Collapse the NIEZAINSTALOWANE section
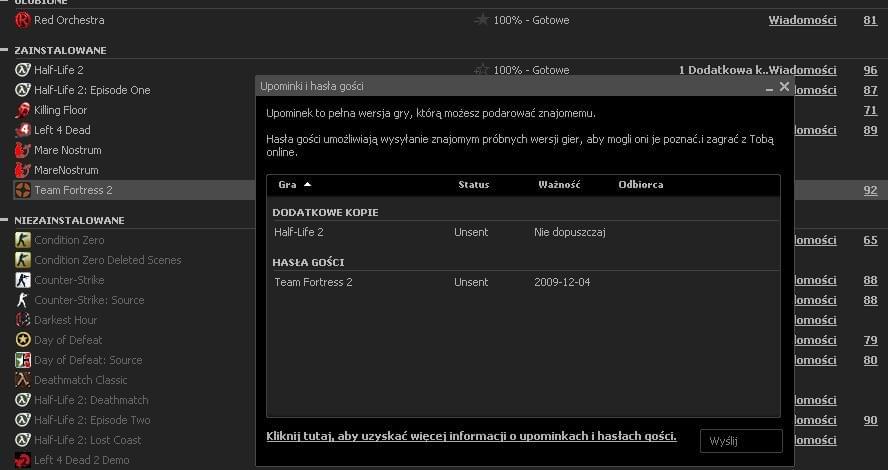 tap(4, 220)
